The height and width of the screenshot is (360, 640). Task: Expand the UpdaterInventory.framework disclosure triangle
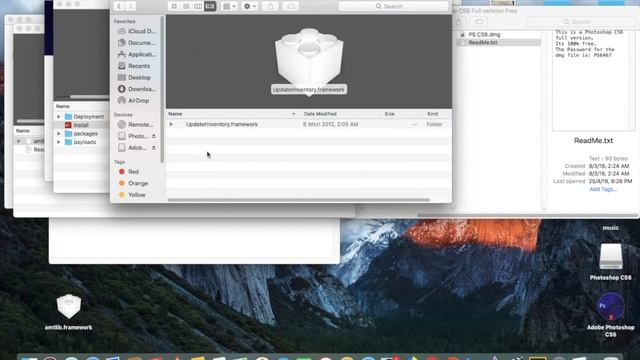pyautogui.click(x=171, y=124)
